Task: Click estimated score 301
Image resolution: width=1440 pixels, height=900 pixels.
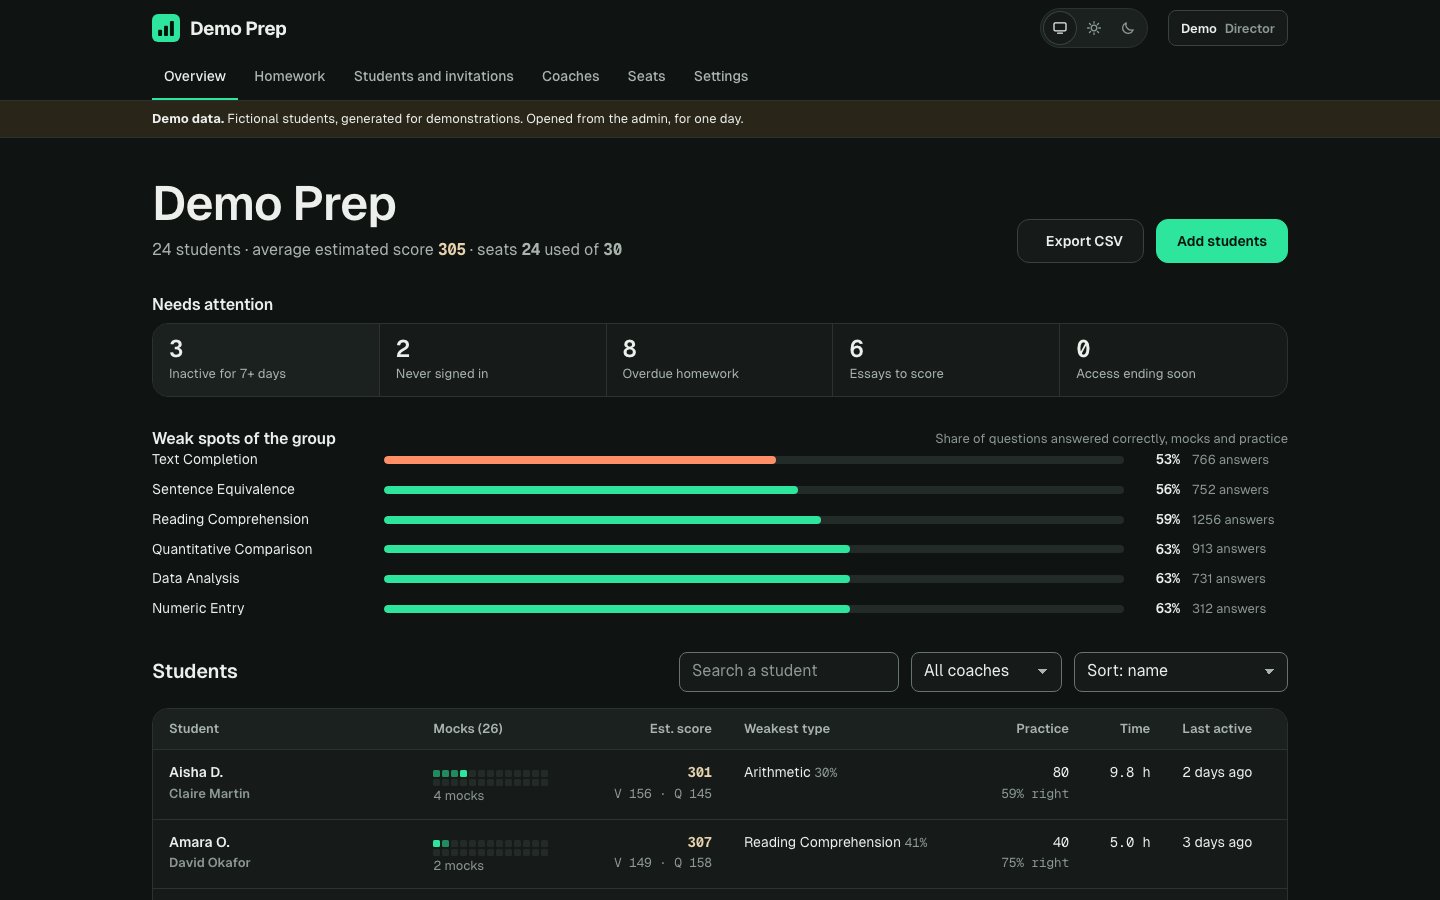Action: [x=700, y=772]
